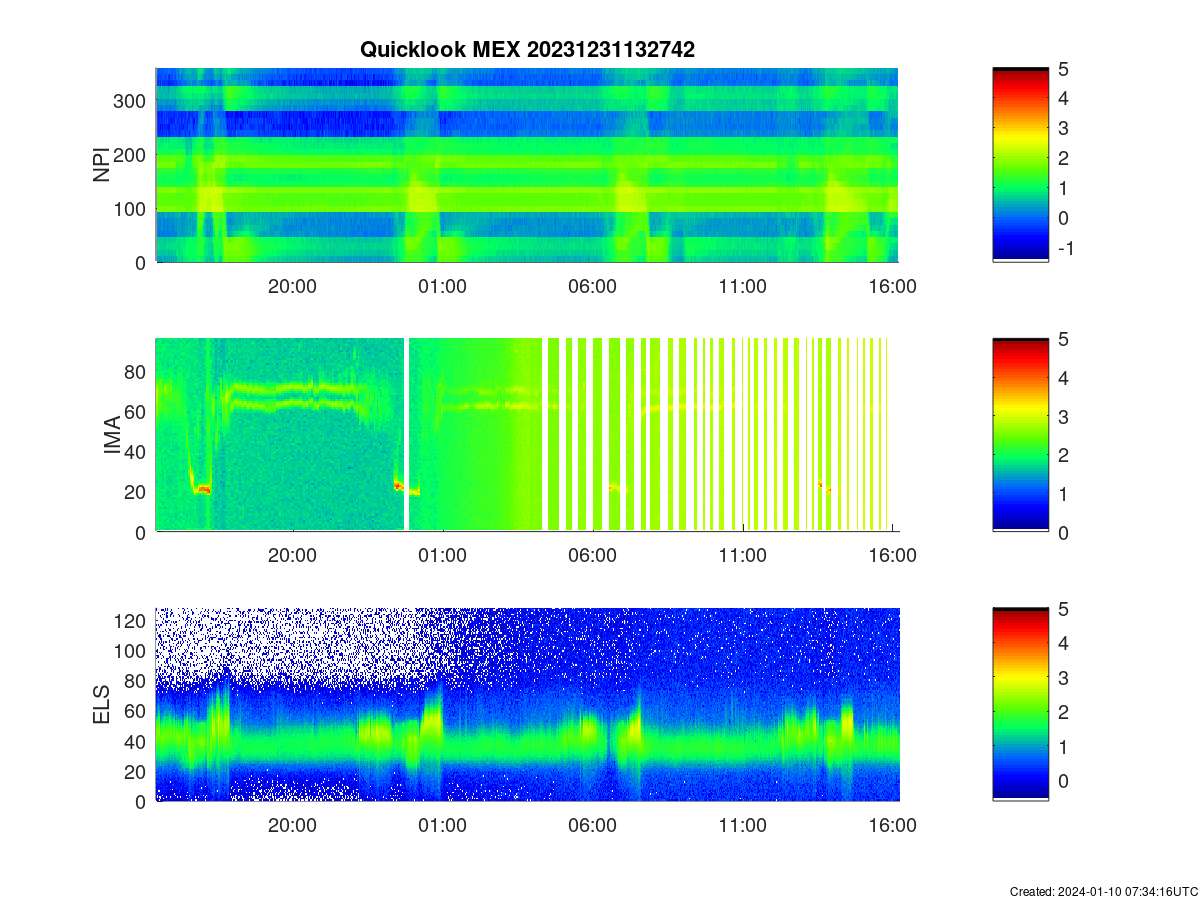The width and height of the screenshot is (1200, 900).
Task: Click the 11:00 tick under IMA panel
Action: click(x=742, y=556)
